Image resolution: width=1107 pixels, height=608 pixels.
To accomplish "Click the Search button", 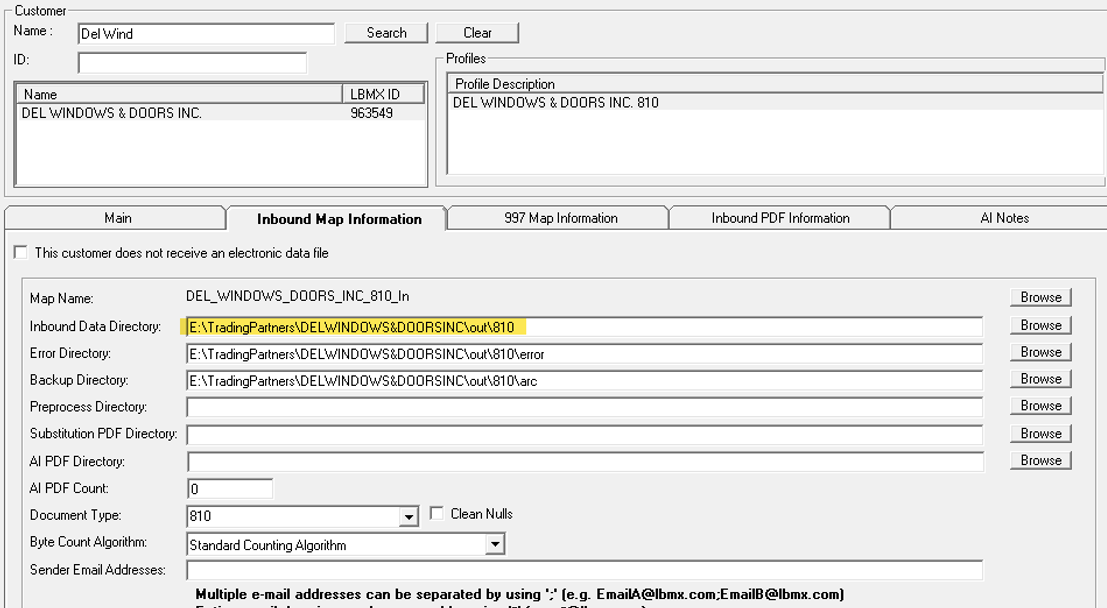I will [x=386, y=33].
